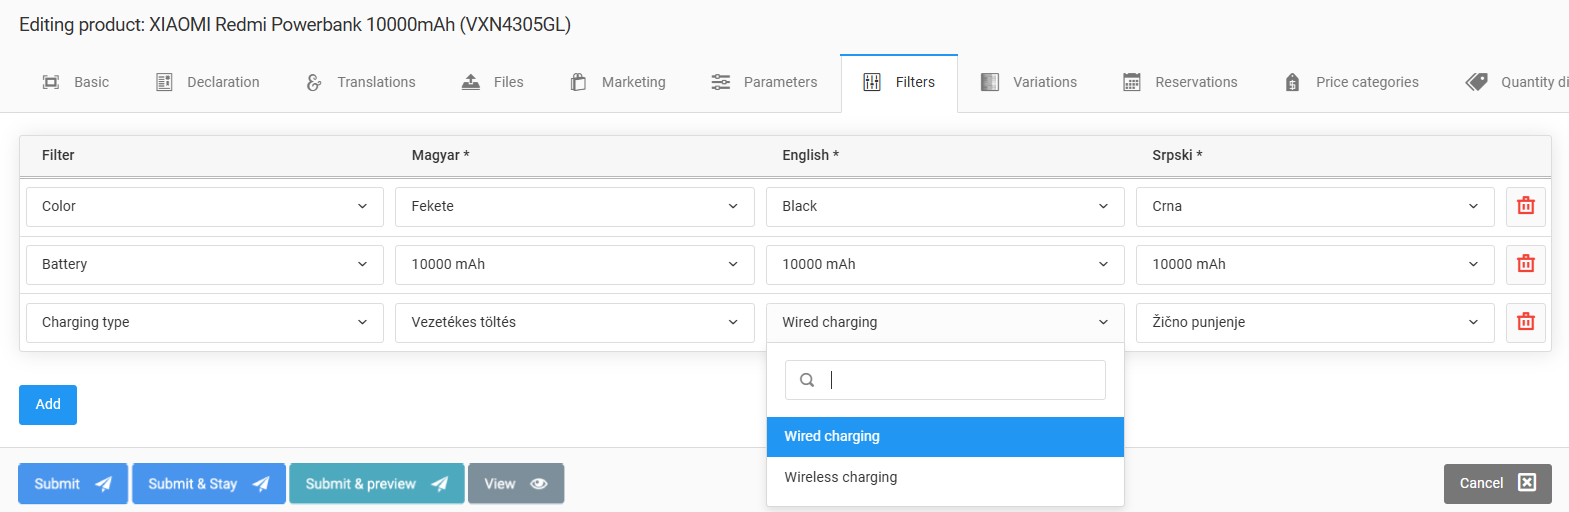Open the Magyar Fekete dropdown
Viewport: 1569px width, 512px height.
pos(574,206)
